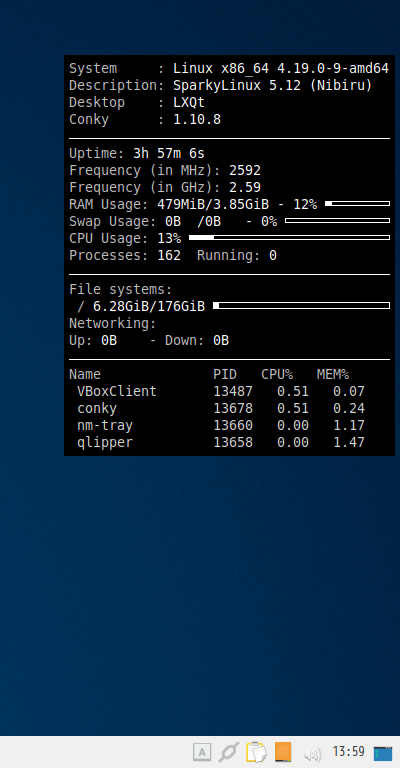
Task: Click the RAM usage progress bar
Action: click(357, 203)
